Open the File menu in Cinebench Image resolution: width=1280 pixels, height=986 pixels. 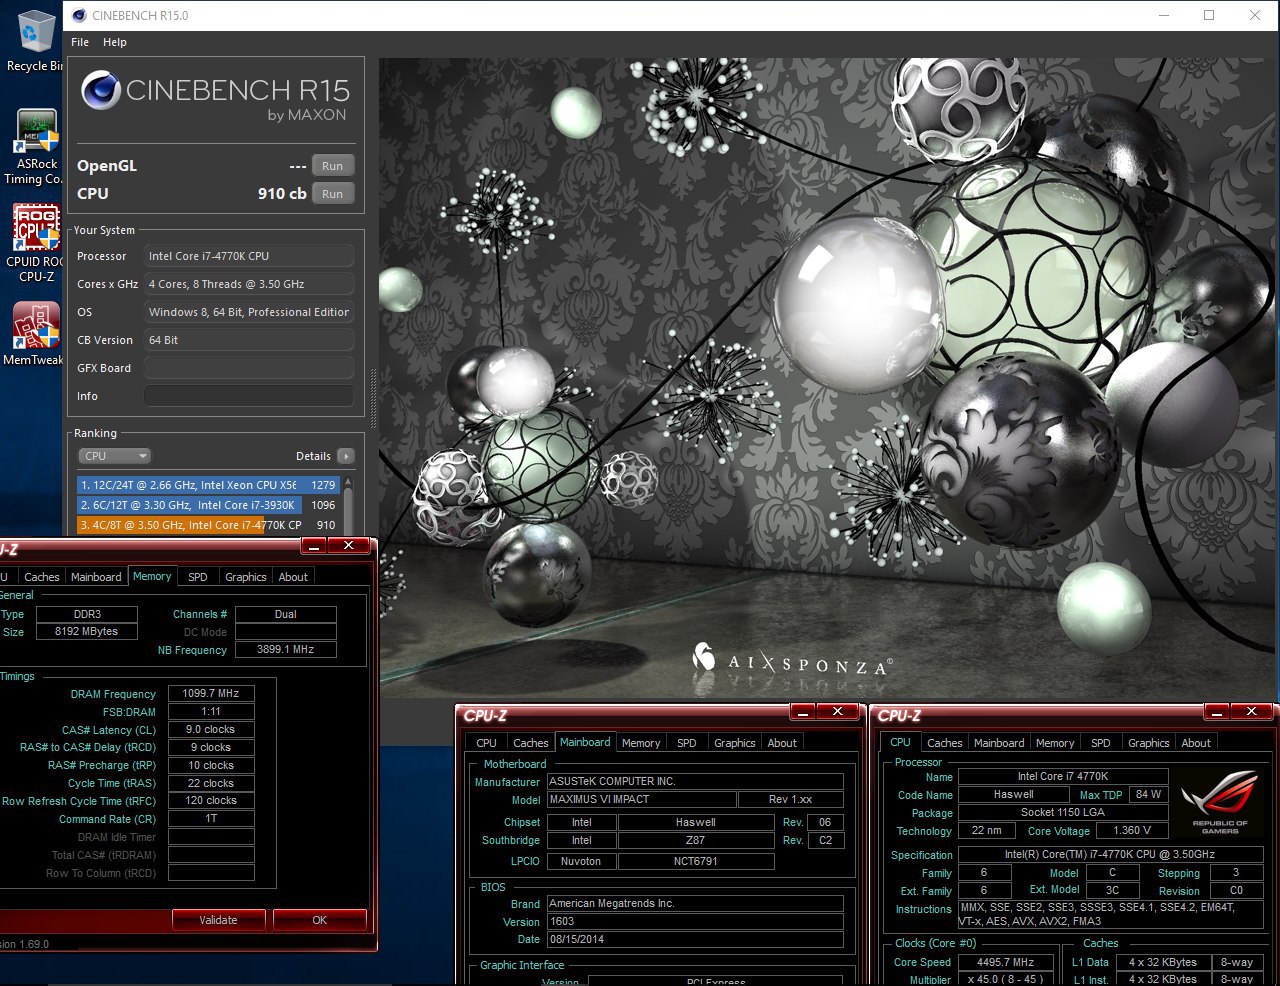(x=80, y=42)
